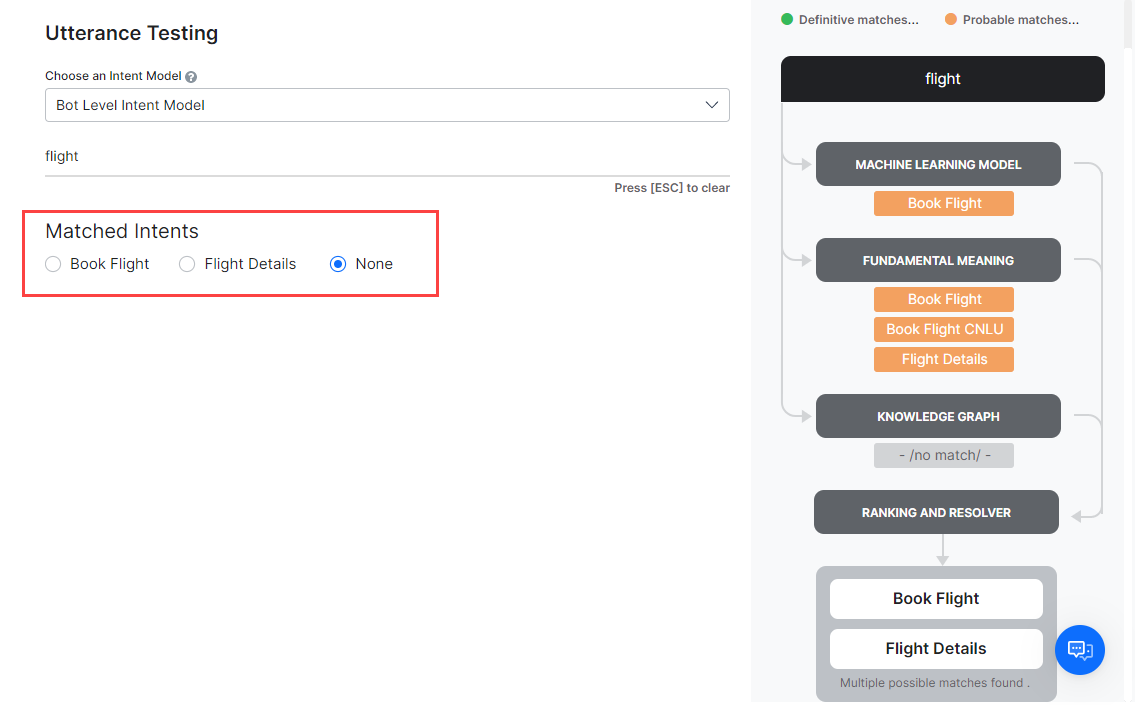
Task: Select the Book Flight CNLU tag
Action: click(944, 329)
